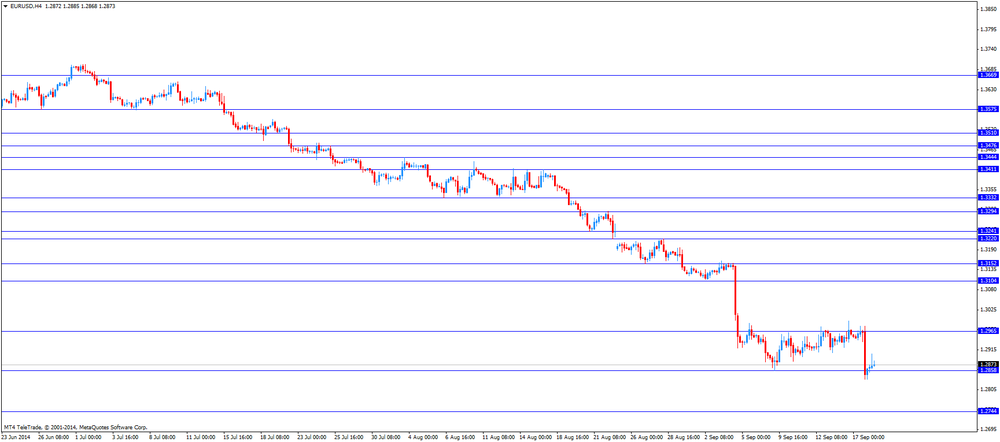Image resolution: width=1000 pixels, height=442 pixels.
Task: Click the 1.3740 price scale value
Action: [989, 49]
